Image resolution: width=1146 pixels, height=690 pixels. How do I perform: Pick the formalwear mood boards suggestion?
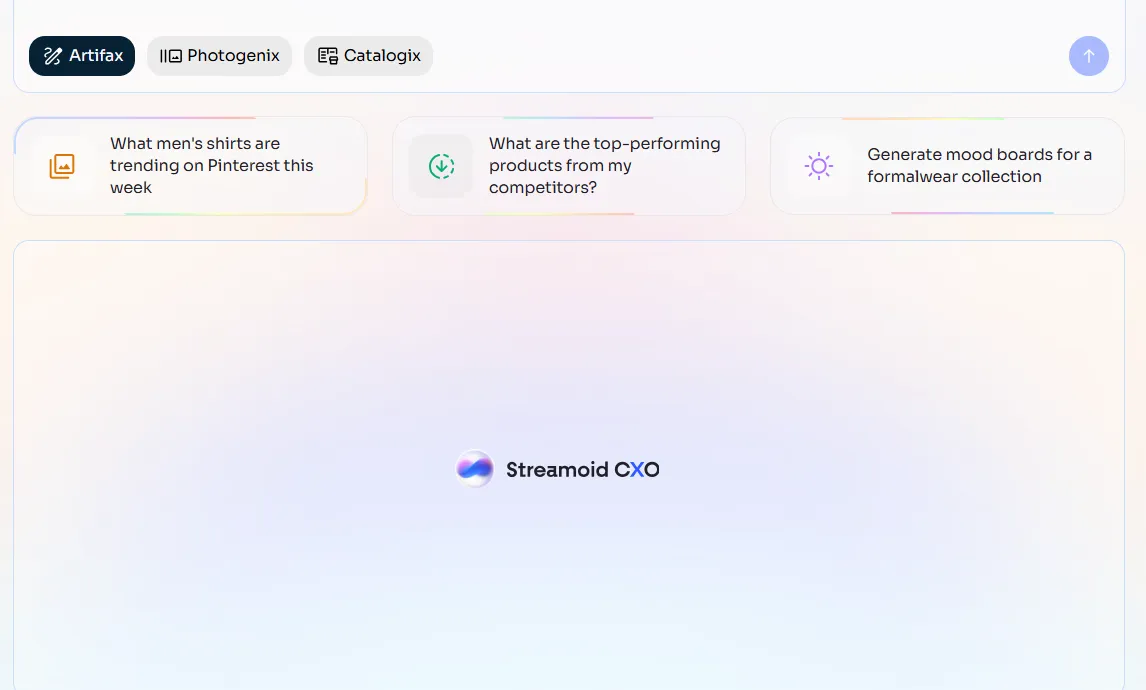pyautogui.click(x=979, y=166)
